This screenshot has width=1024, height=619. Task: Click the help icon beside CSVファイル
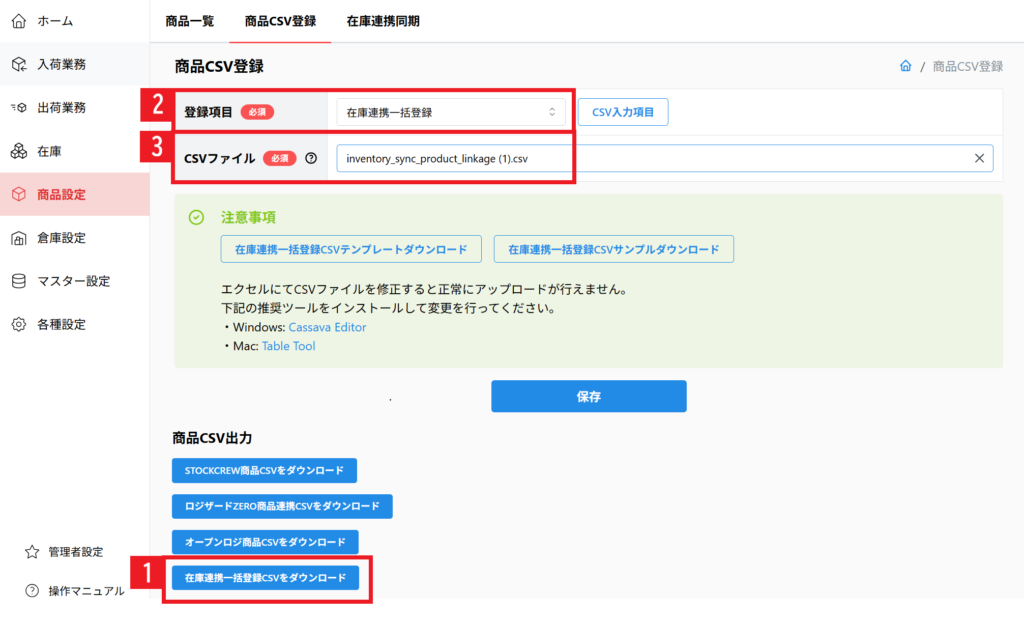point(312,158)
